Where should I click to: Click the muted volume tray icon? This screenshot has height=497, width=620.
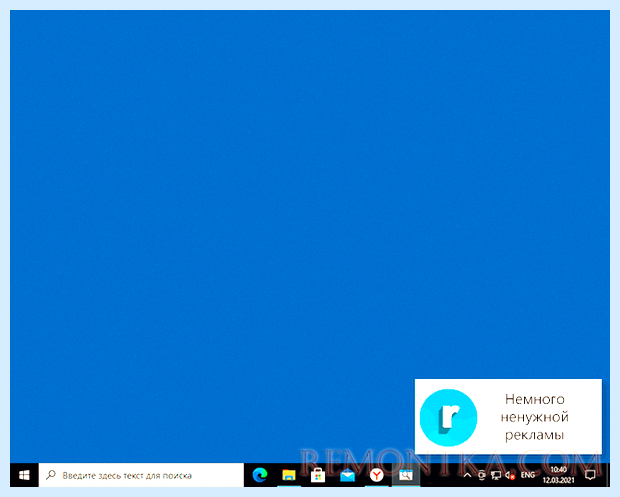pyautogui.click(x=510, y=475)
